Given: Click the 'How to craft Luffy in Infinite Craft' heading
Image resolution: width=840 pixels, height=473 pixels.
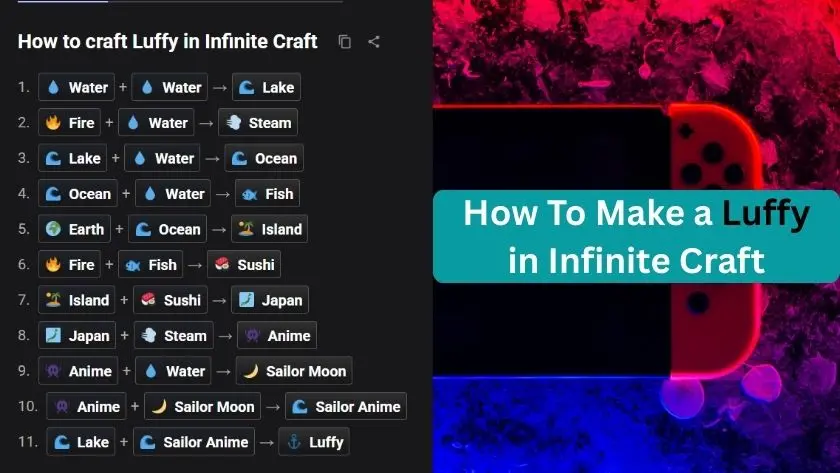Looking at the screenshot, I should (x=168, y=41).
